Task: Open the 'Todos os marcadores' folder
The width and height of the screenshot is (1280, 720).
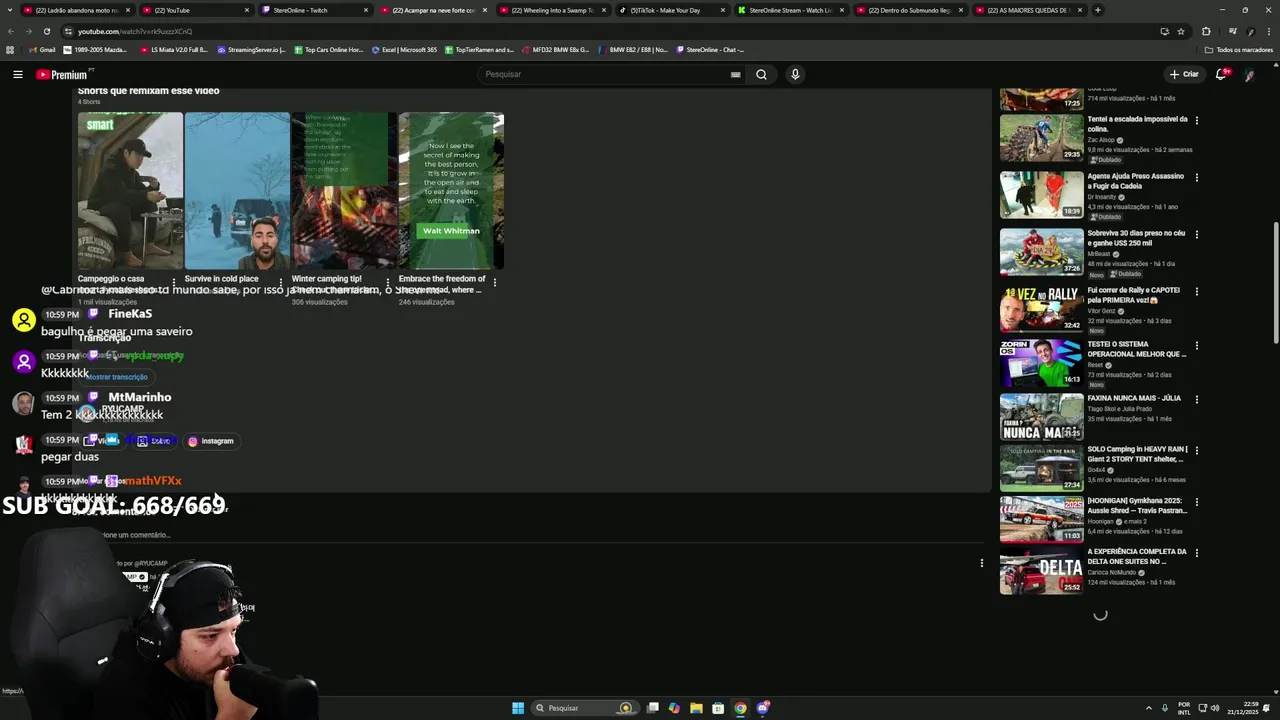Action: point(1238,49)
